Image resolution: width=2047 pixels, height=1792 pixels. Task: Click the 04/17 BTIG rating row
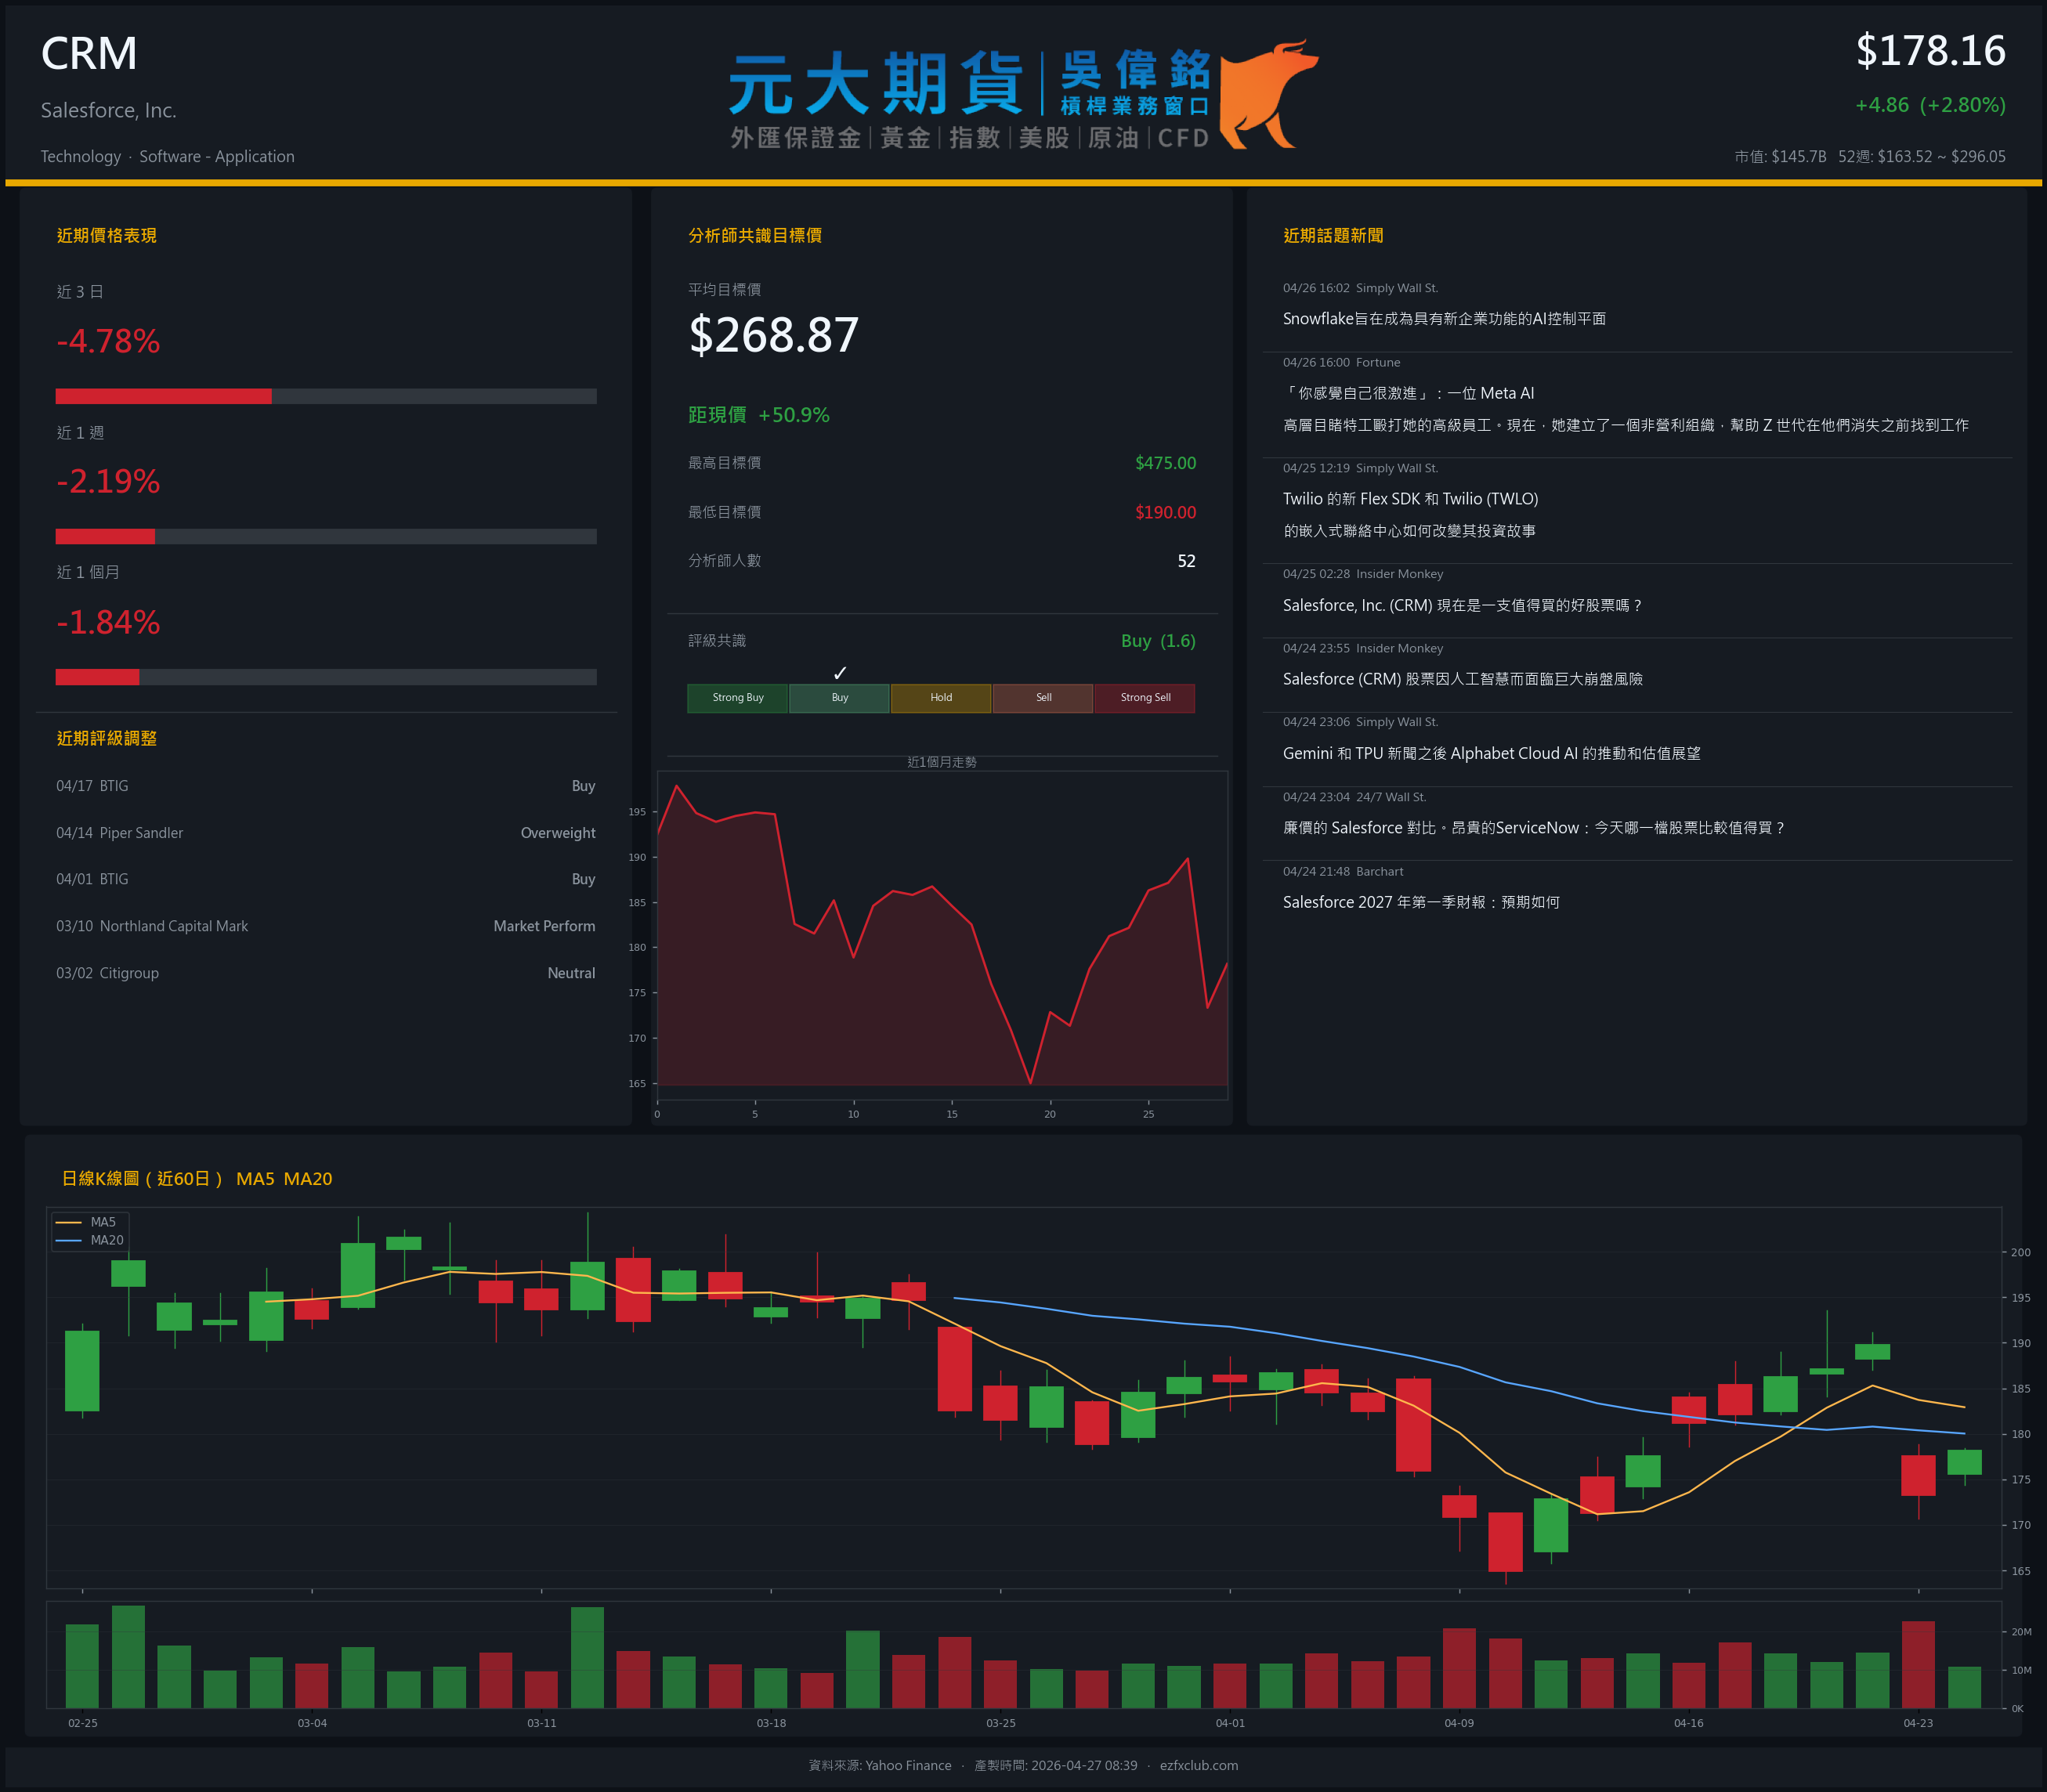pos(326,786)
